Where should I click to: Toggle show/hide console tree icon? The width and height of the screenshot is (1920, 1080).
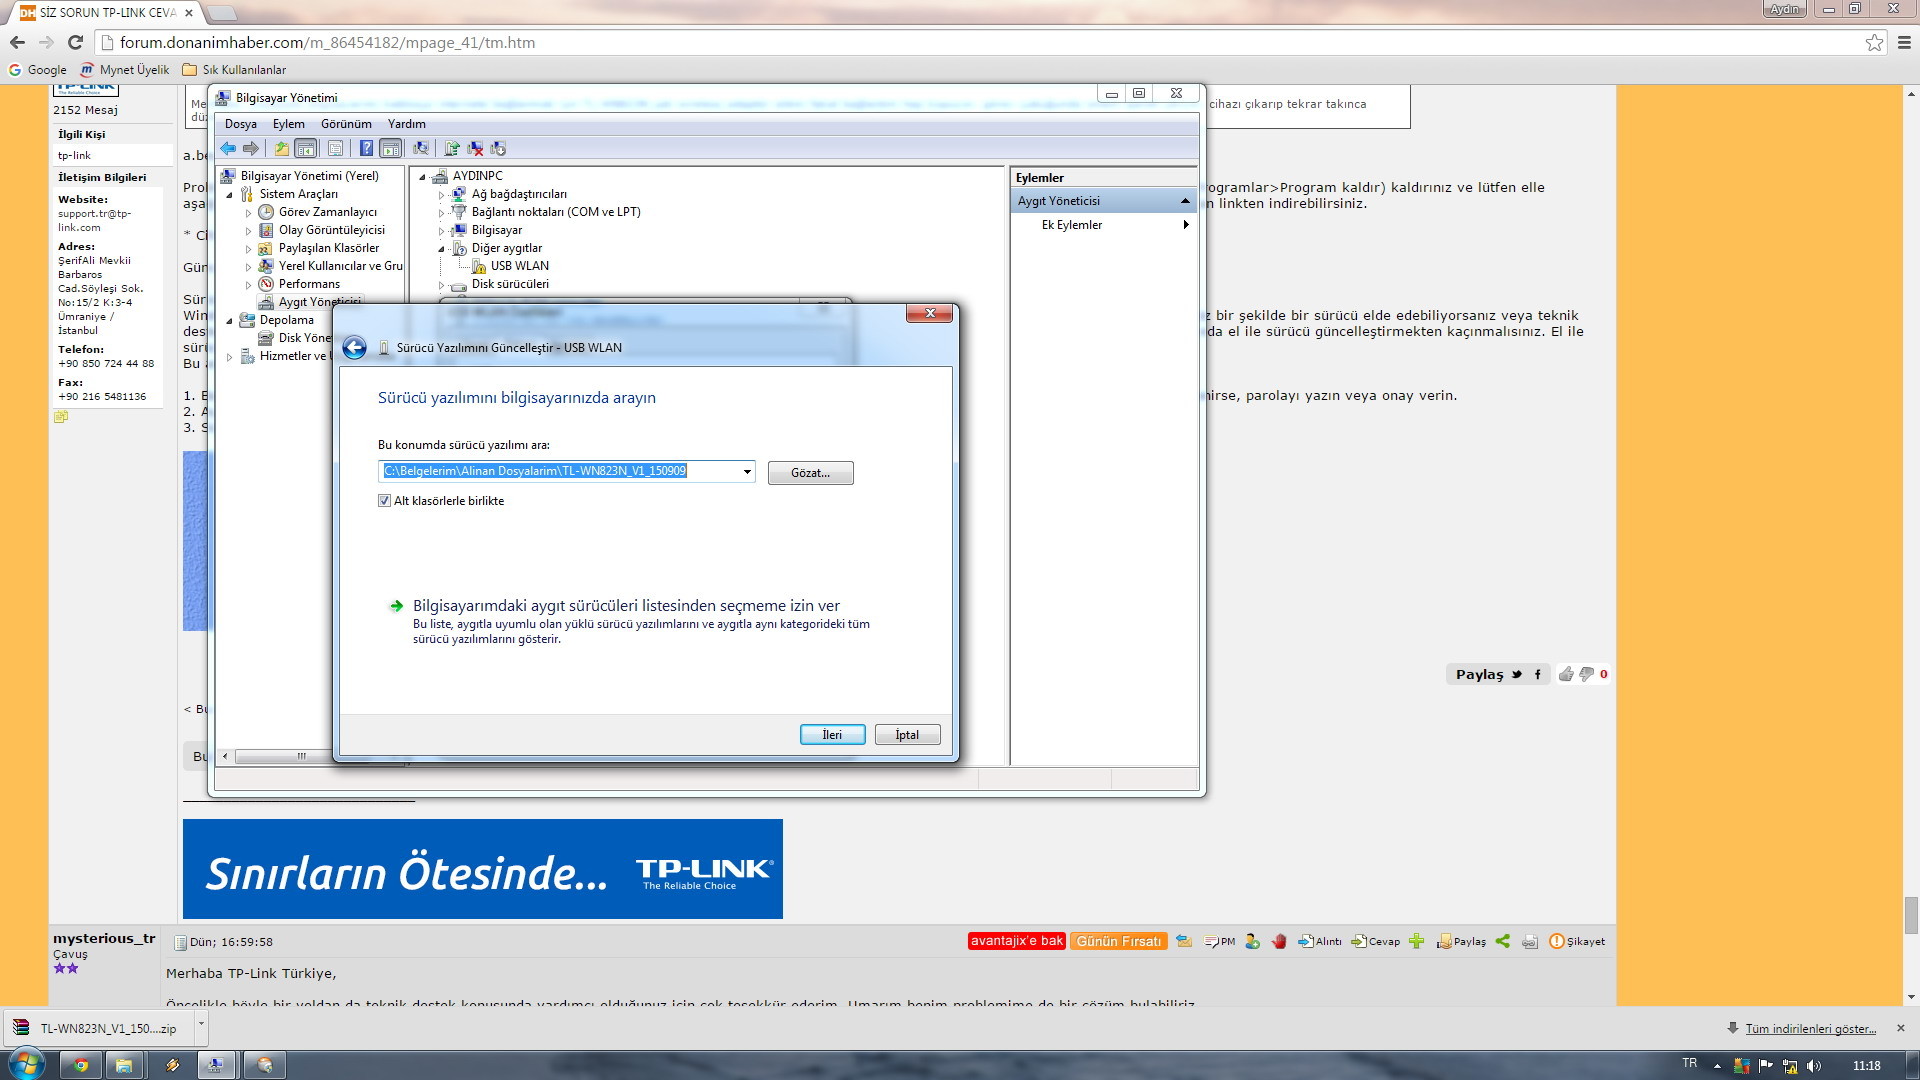tap(306, 148)
